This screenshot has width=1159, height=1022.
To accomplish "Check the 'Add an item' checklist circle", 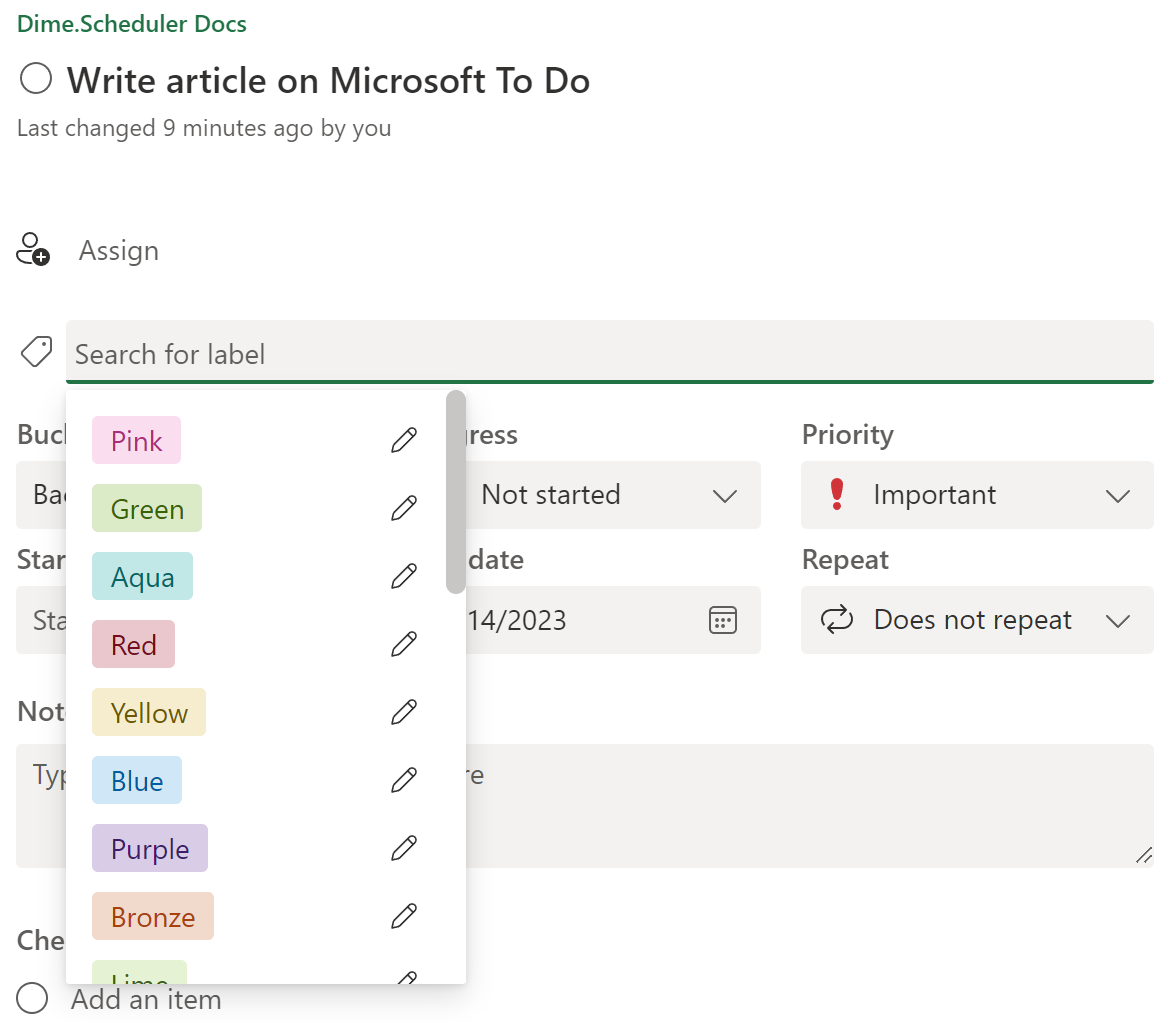I will coord(33,998).
